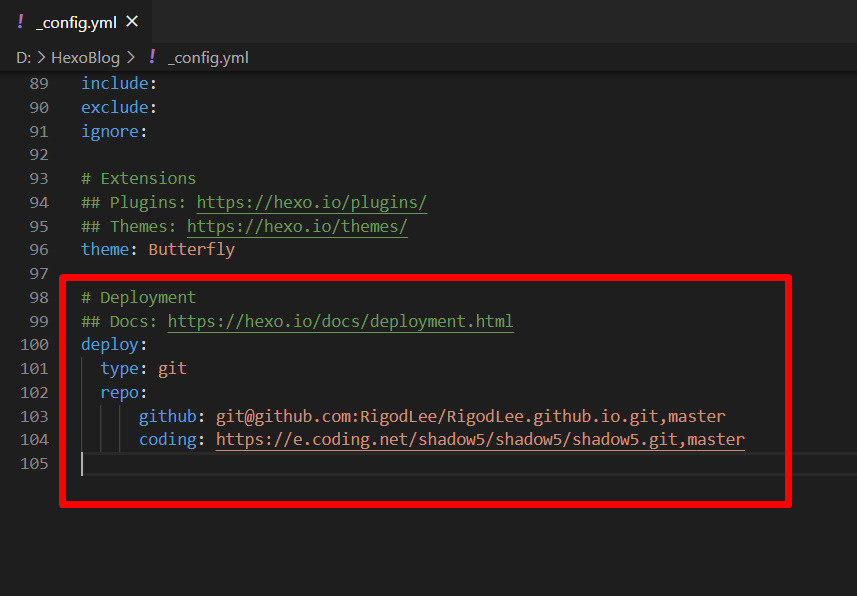Click the YAML file icon on the tab
This screenshot has width=857, height=596.
coord(21,22)
